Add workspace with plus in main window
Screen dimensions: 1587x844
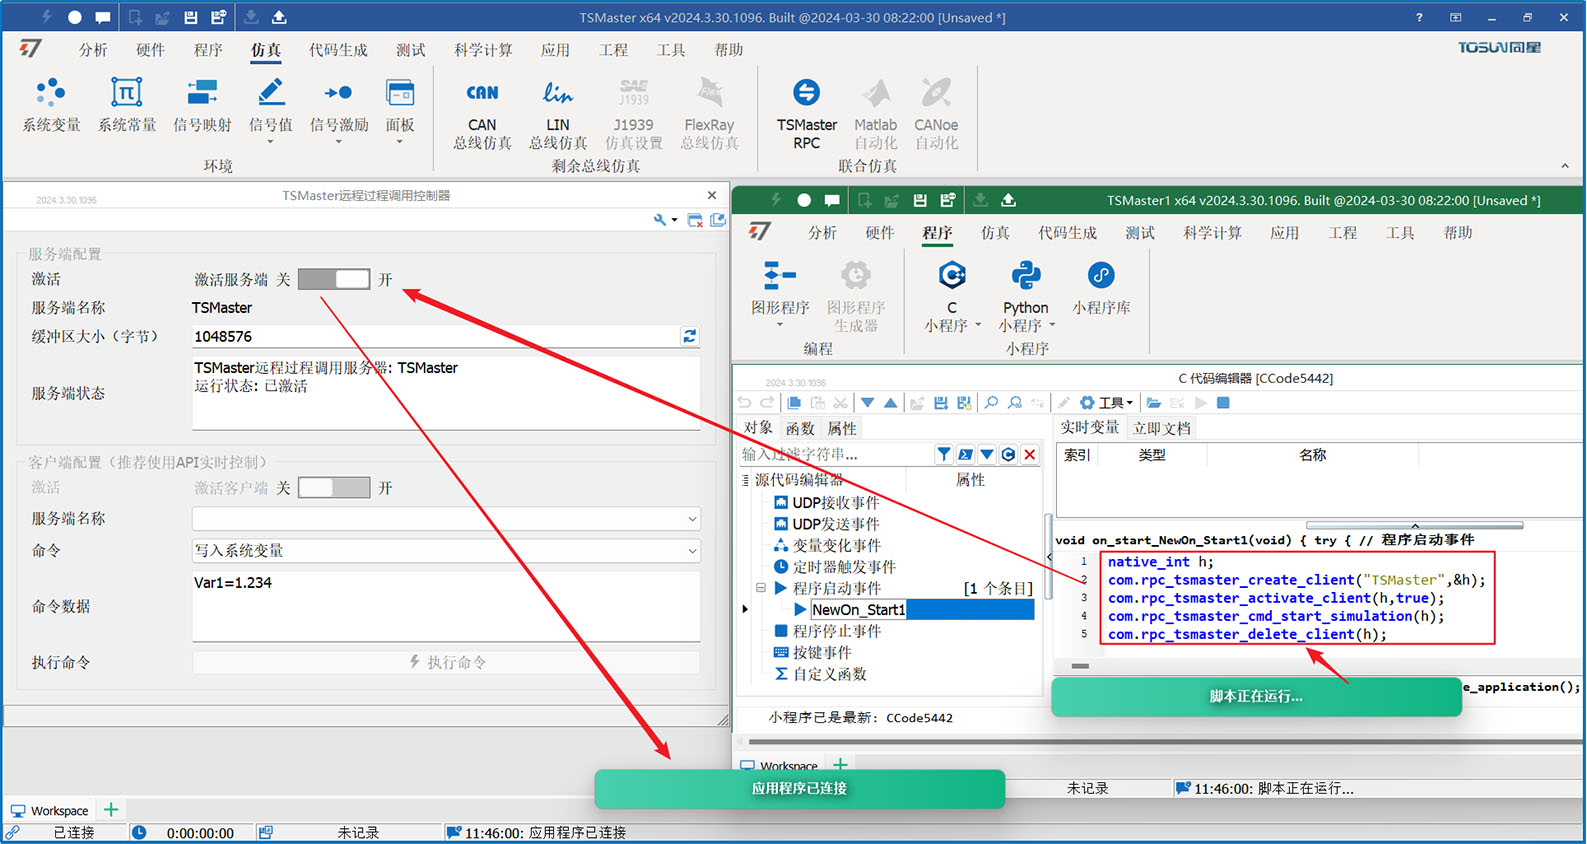point(111,810)
